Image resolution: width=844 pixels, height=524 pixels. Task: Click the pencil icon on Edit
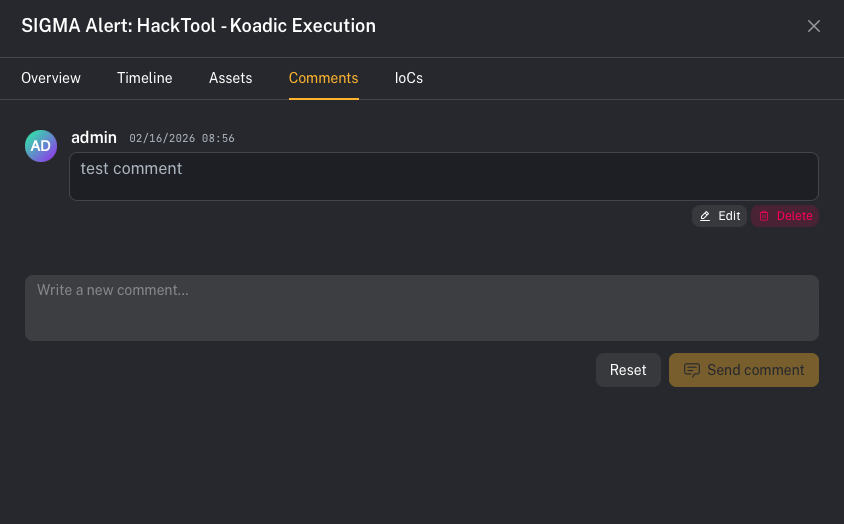pos(705,216)
